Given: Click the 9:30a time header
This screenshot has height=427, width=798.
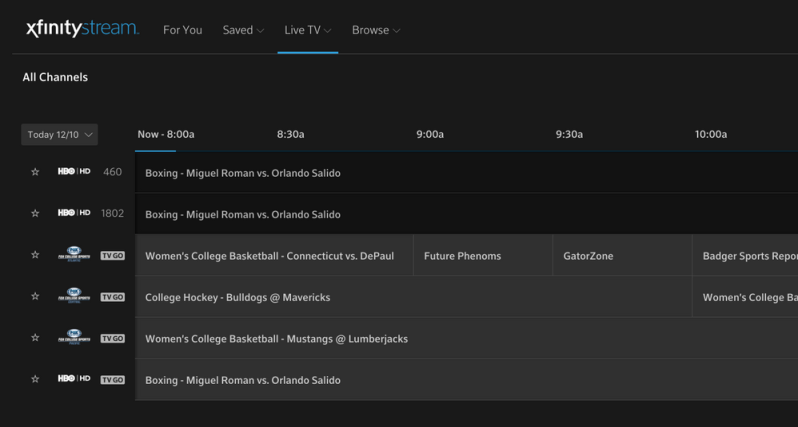Looking at the screenshot, I should tap(569, 134).
